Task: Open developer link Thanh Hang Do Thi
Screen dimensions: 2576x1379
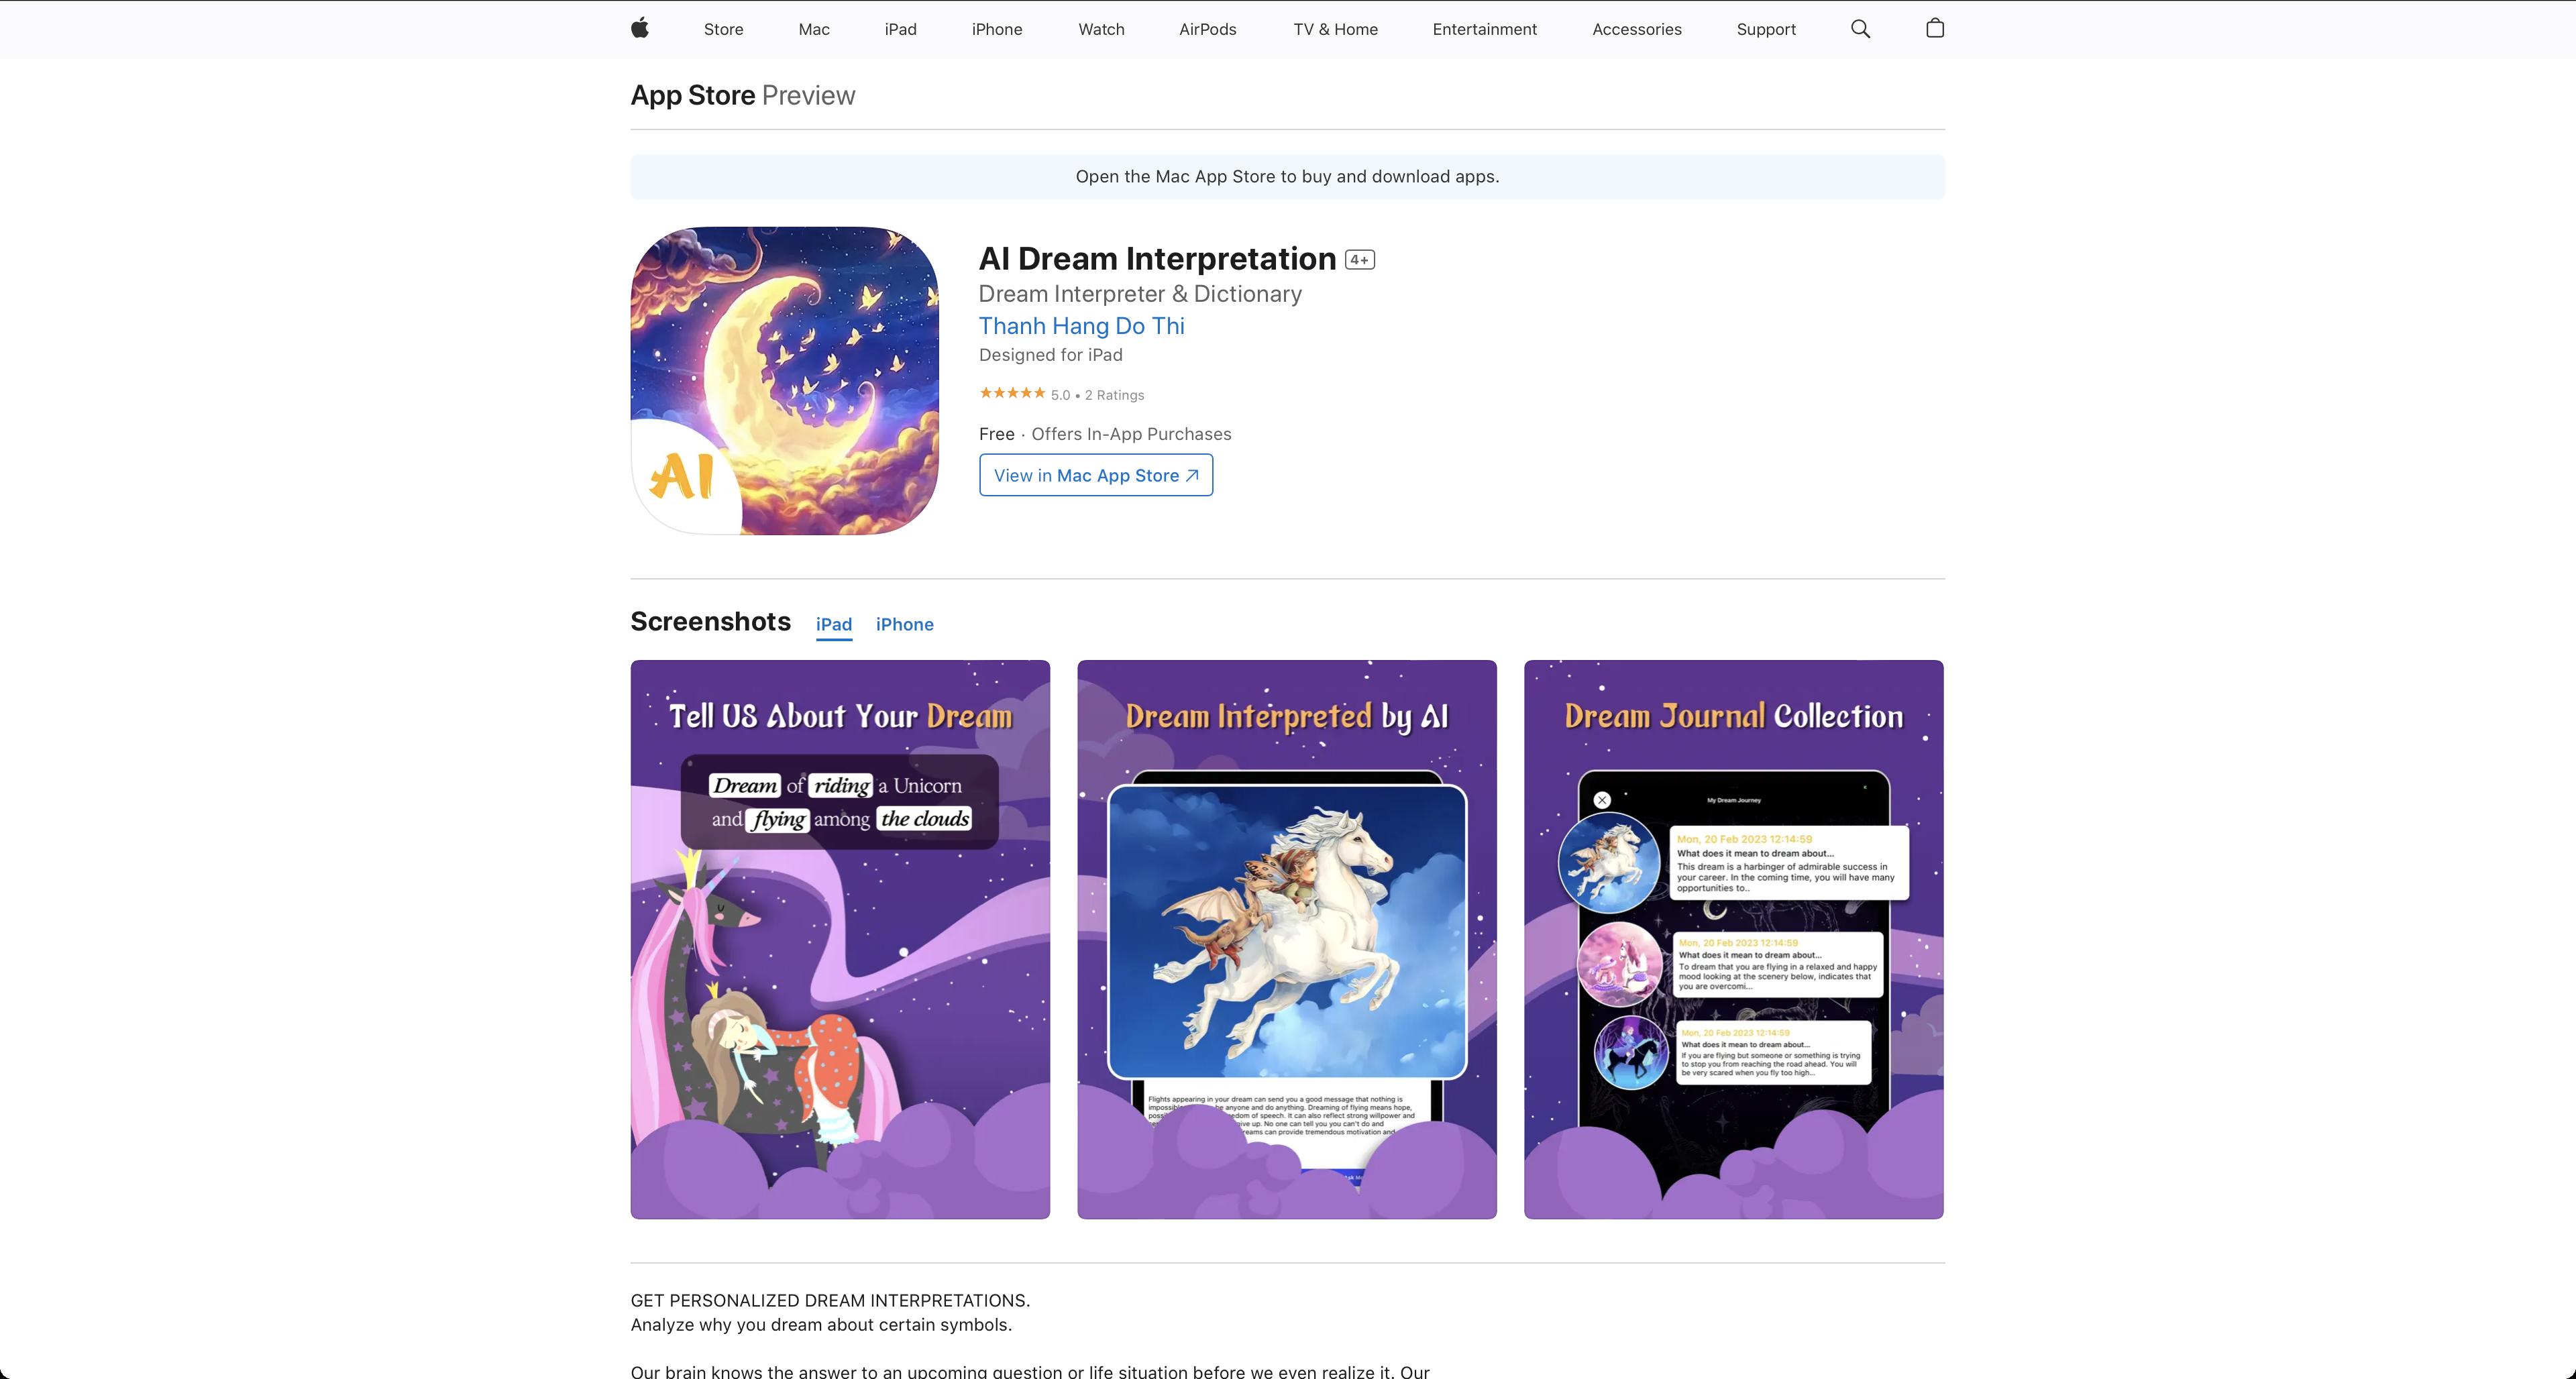Action: tap(1081, 326)
